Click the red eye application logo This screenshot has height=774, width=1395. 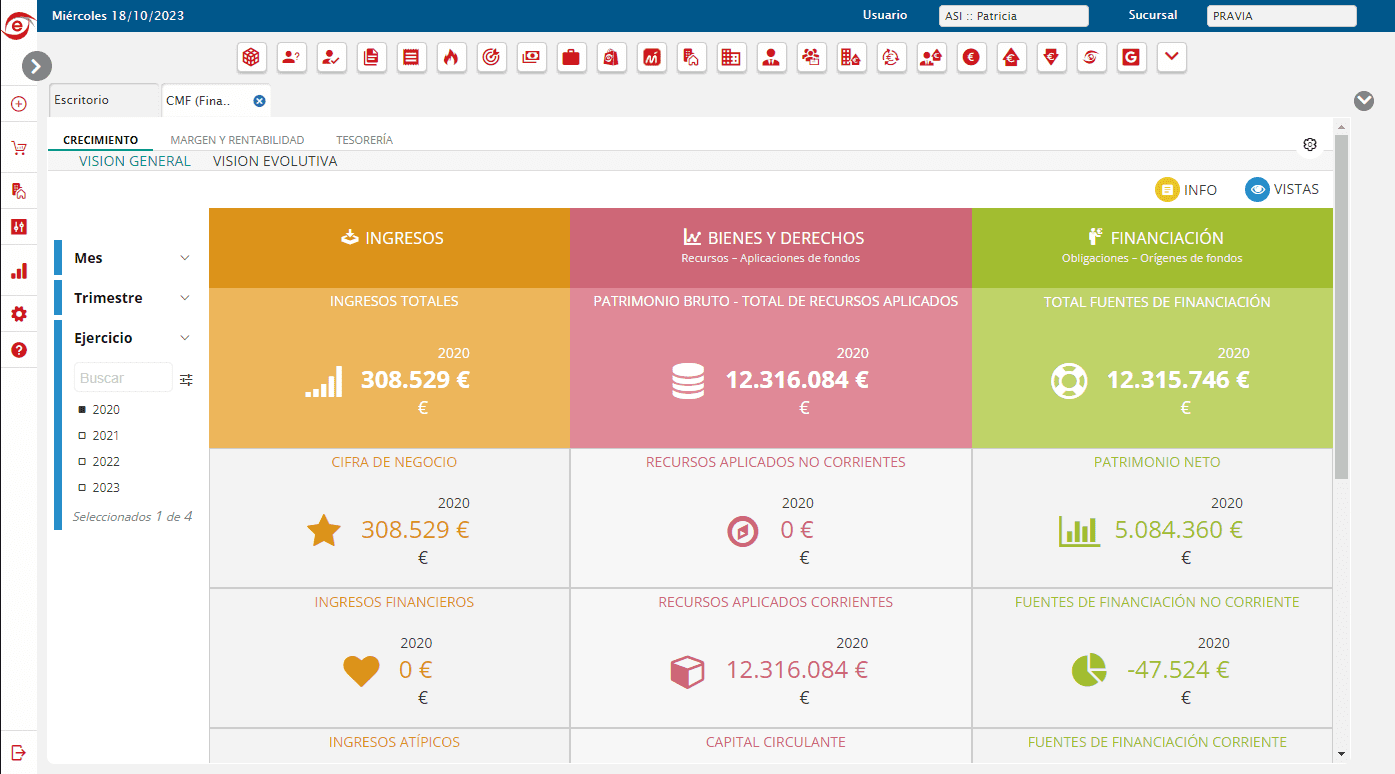17,24
